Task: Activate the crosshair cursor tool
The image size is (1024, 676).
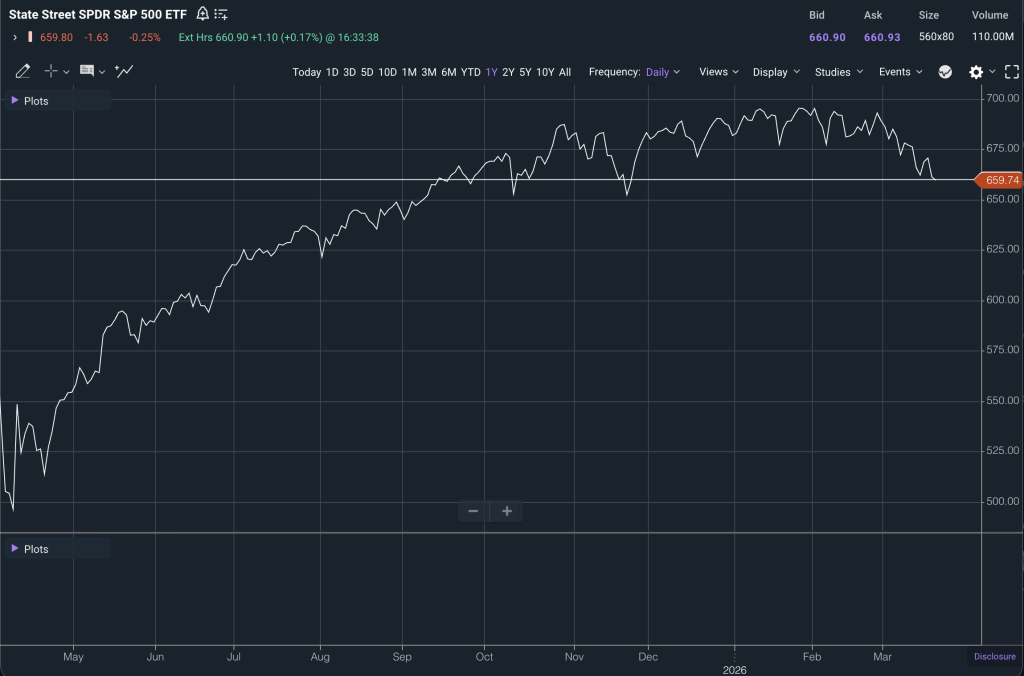Action: click(50, 71)
